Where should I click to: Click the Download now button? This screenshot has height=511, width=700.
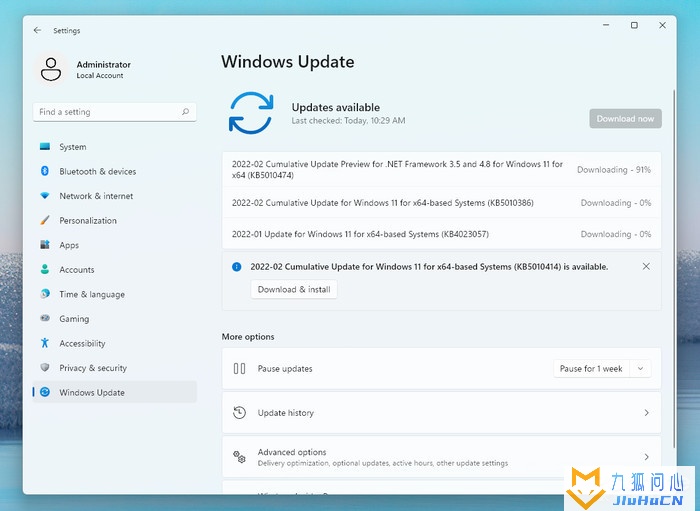[625, 119]
